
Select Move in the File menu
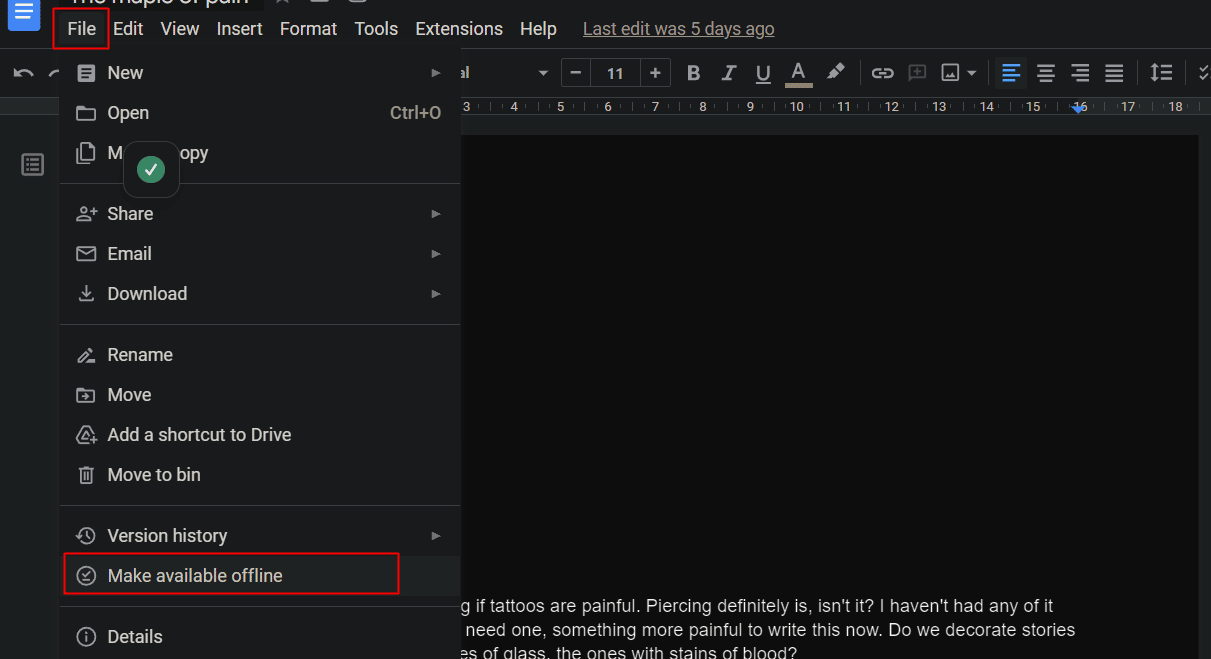[x=260, y=395]
